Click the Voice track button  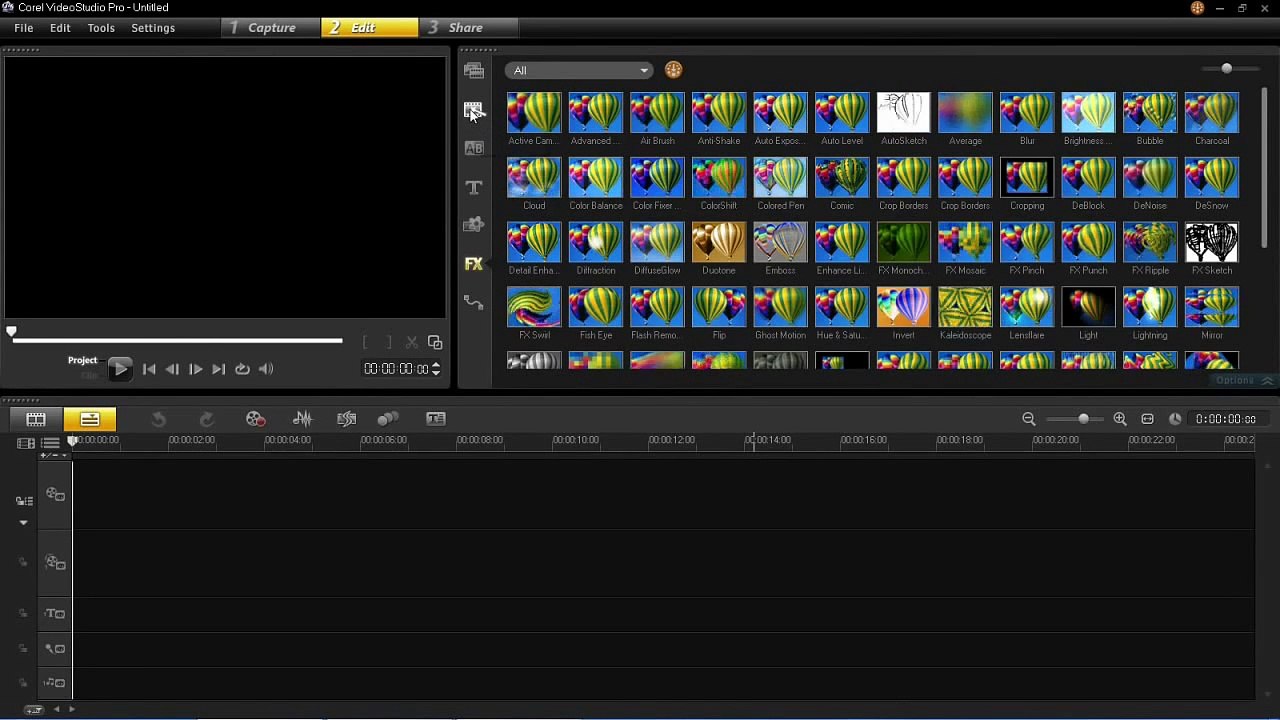pyautogui.click(x=56, y=648)
